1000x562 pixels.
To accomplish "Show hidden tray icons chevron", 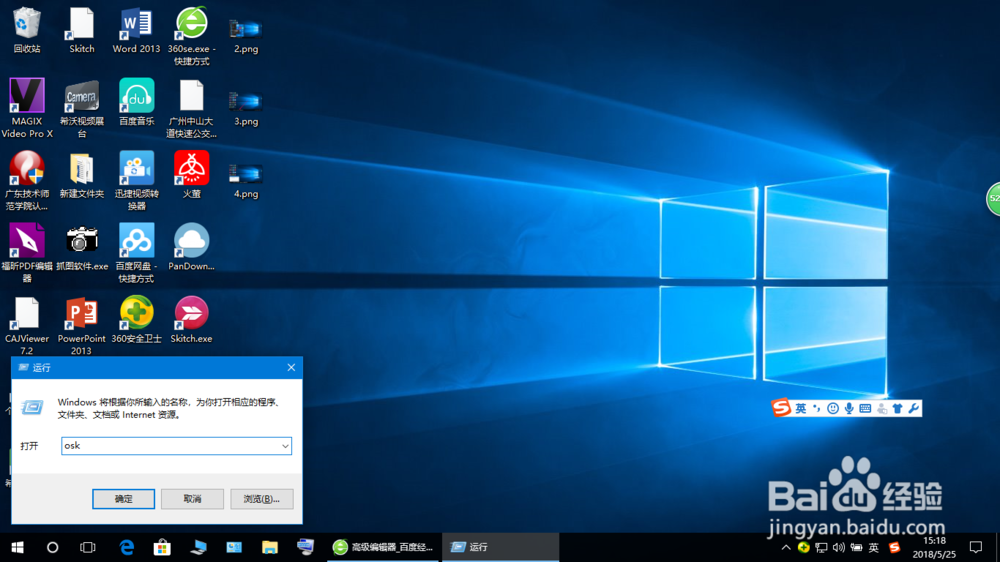I will click(786, 547).
